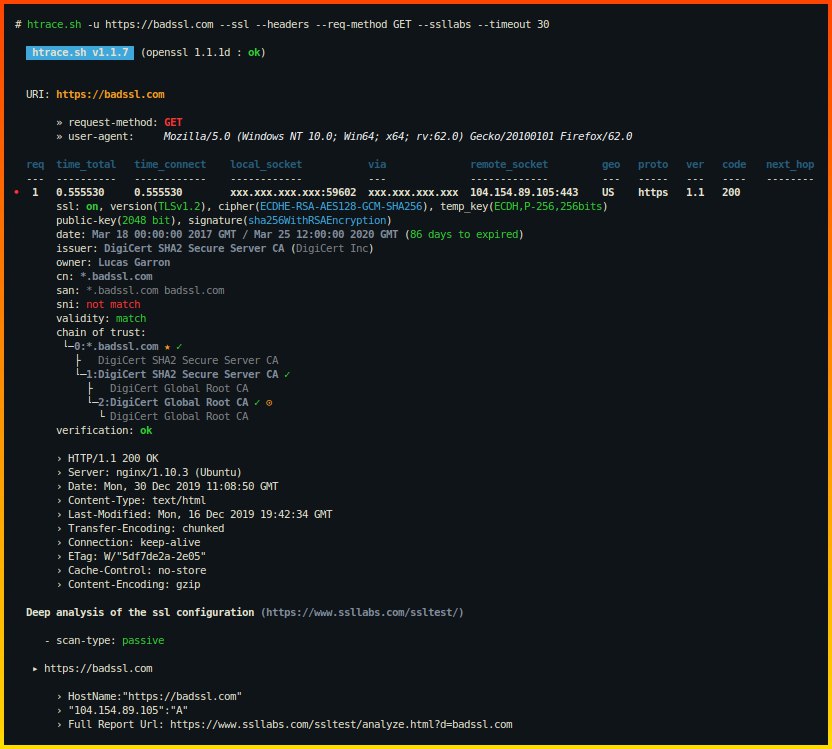This screenshot has height=749, width=832.
Task: Click the htrace.sh command name at prompt
Action: pos(54,24)
